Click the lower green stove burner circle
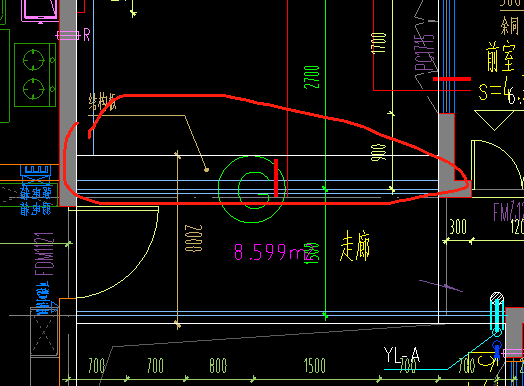 click(x=33, y=89)
